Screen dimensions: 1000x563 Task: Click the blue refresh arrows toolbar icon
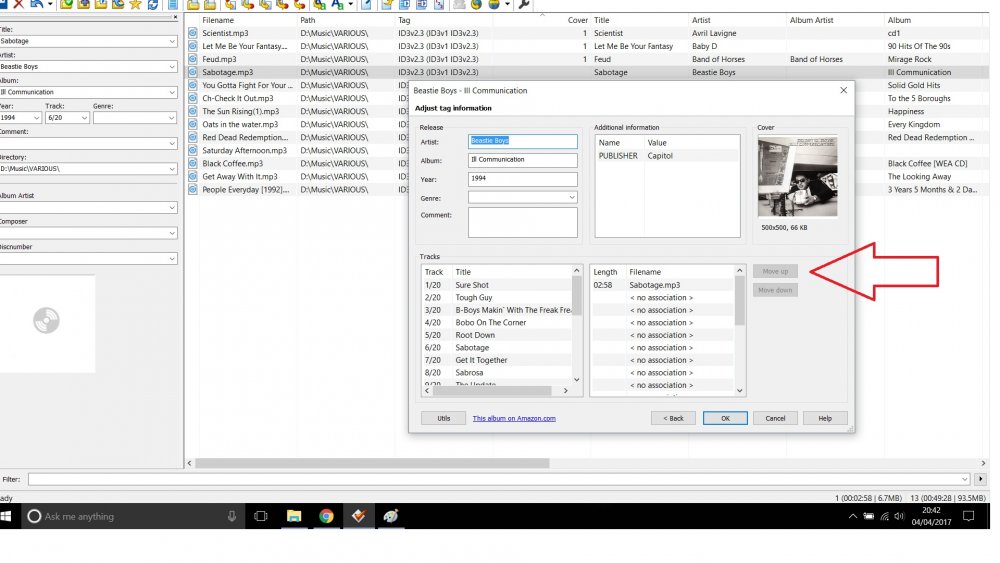tap(153, 4)
